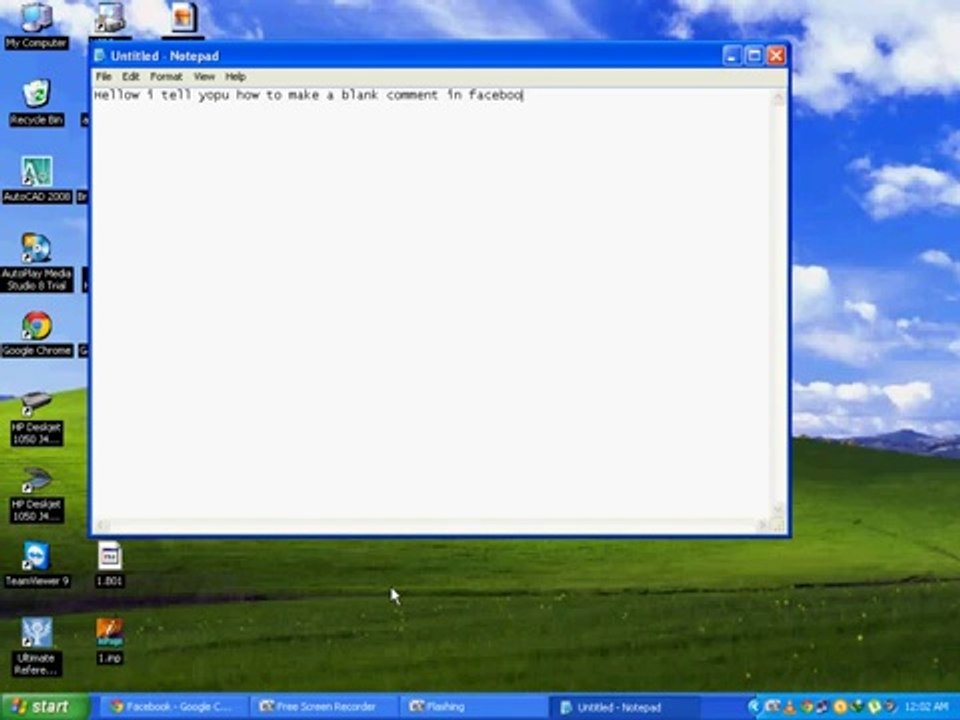This screenshot has height=720, width=960.
Task: Open the Format menu in Notepad
Action: [166, 77]
